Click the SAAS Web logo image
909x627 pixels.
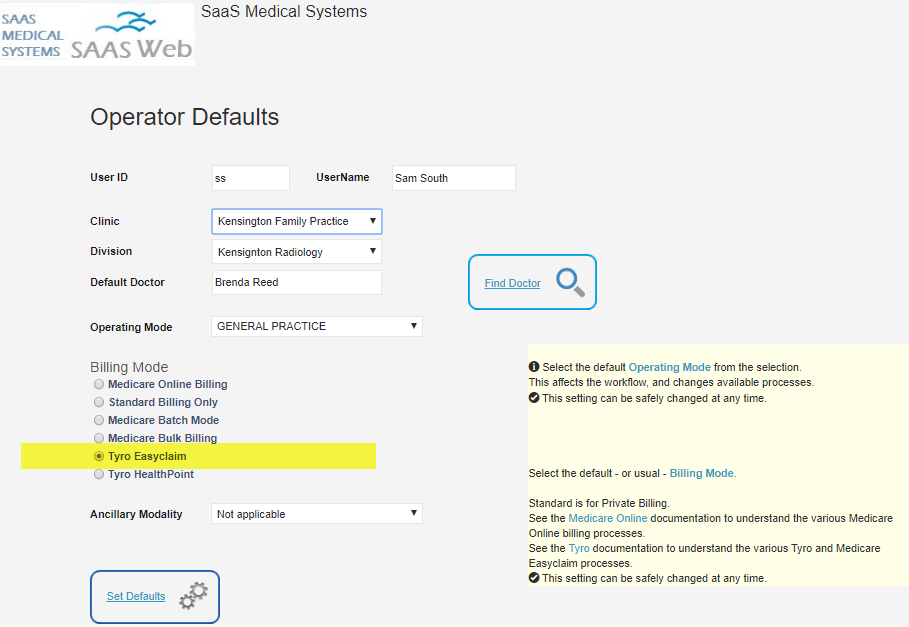click(x=131, y=37)
